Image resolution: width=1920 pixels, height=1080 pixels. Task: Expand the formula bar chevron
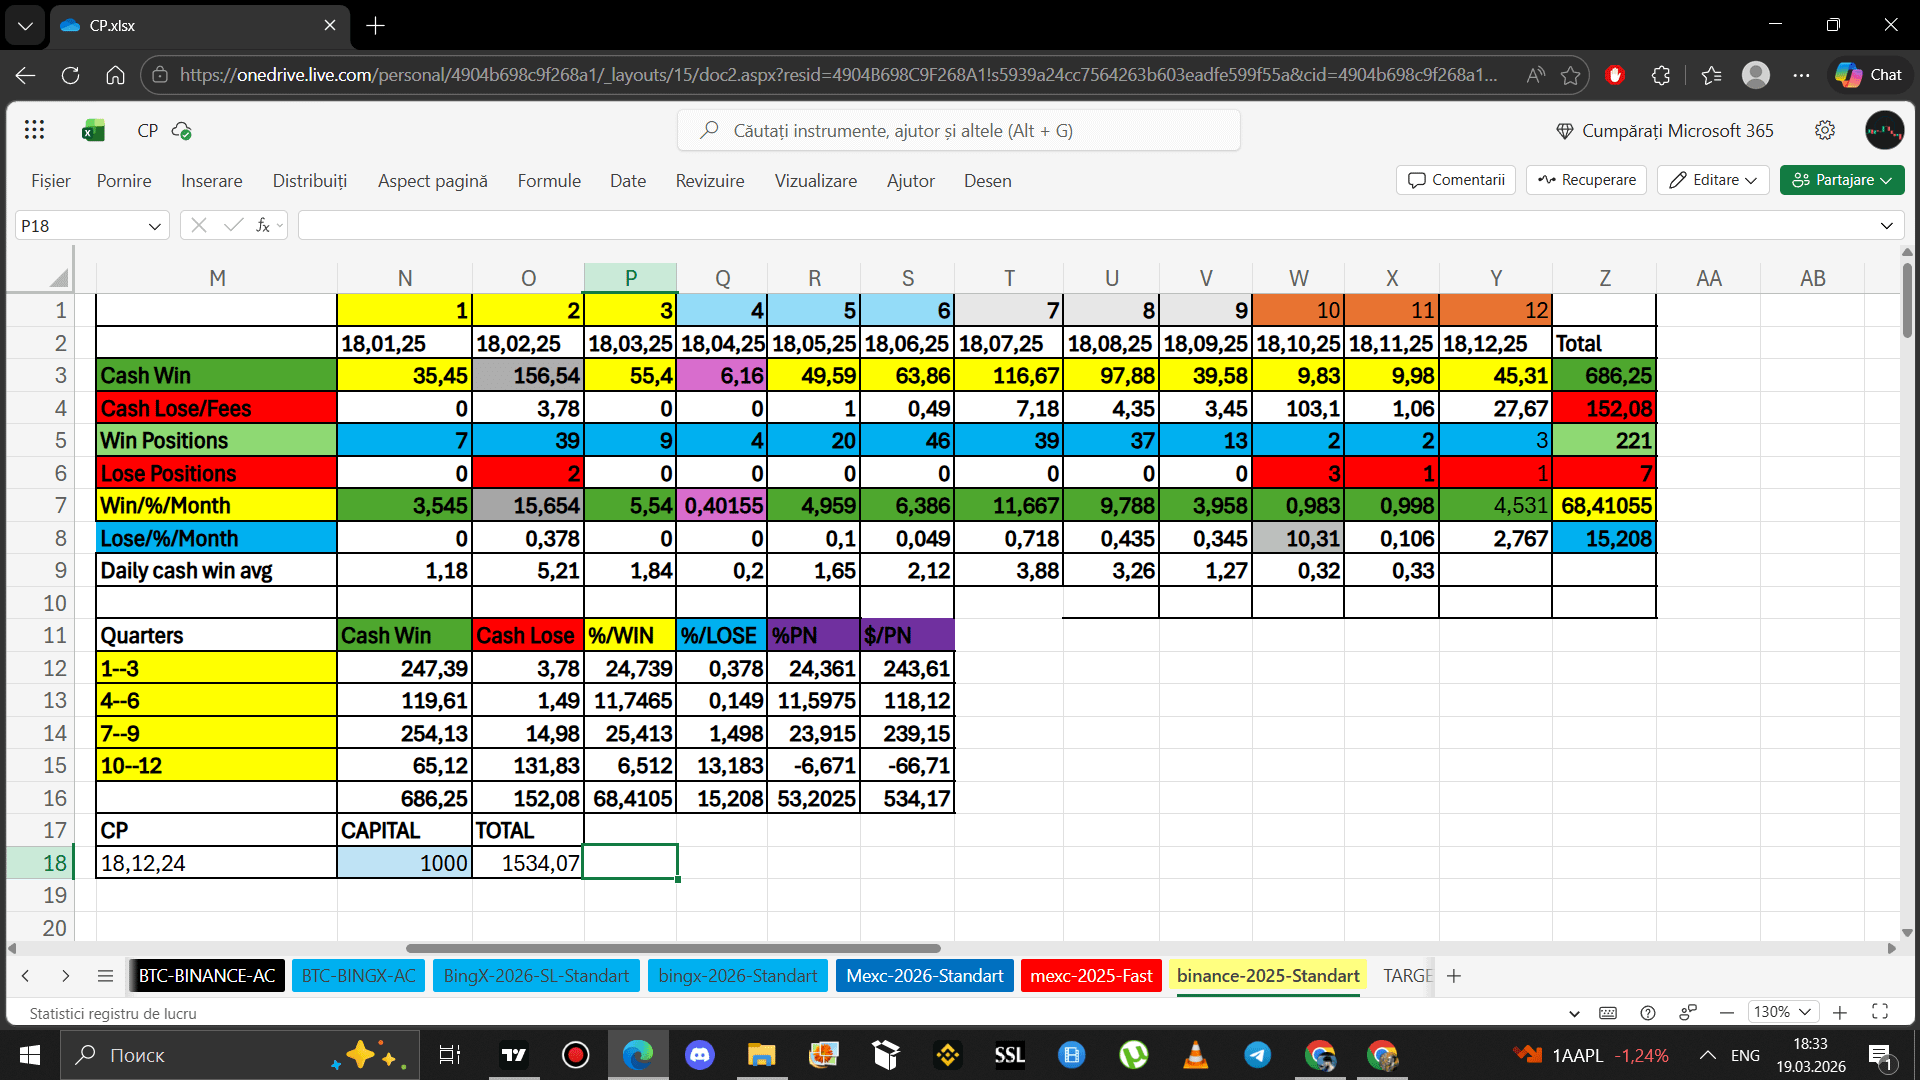pos(1886,226)
